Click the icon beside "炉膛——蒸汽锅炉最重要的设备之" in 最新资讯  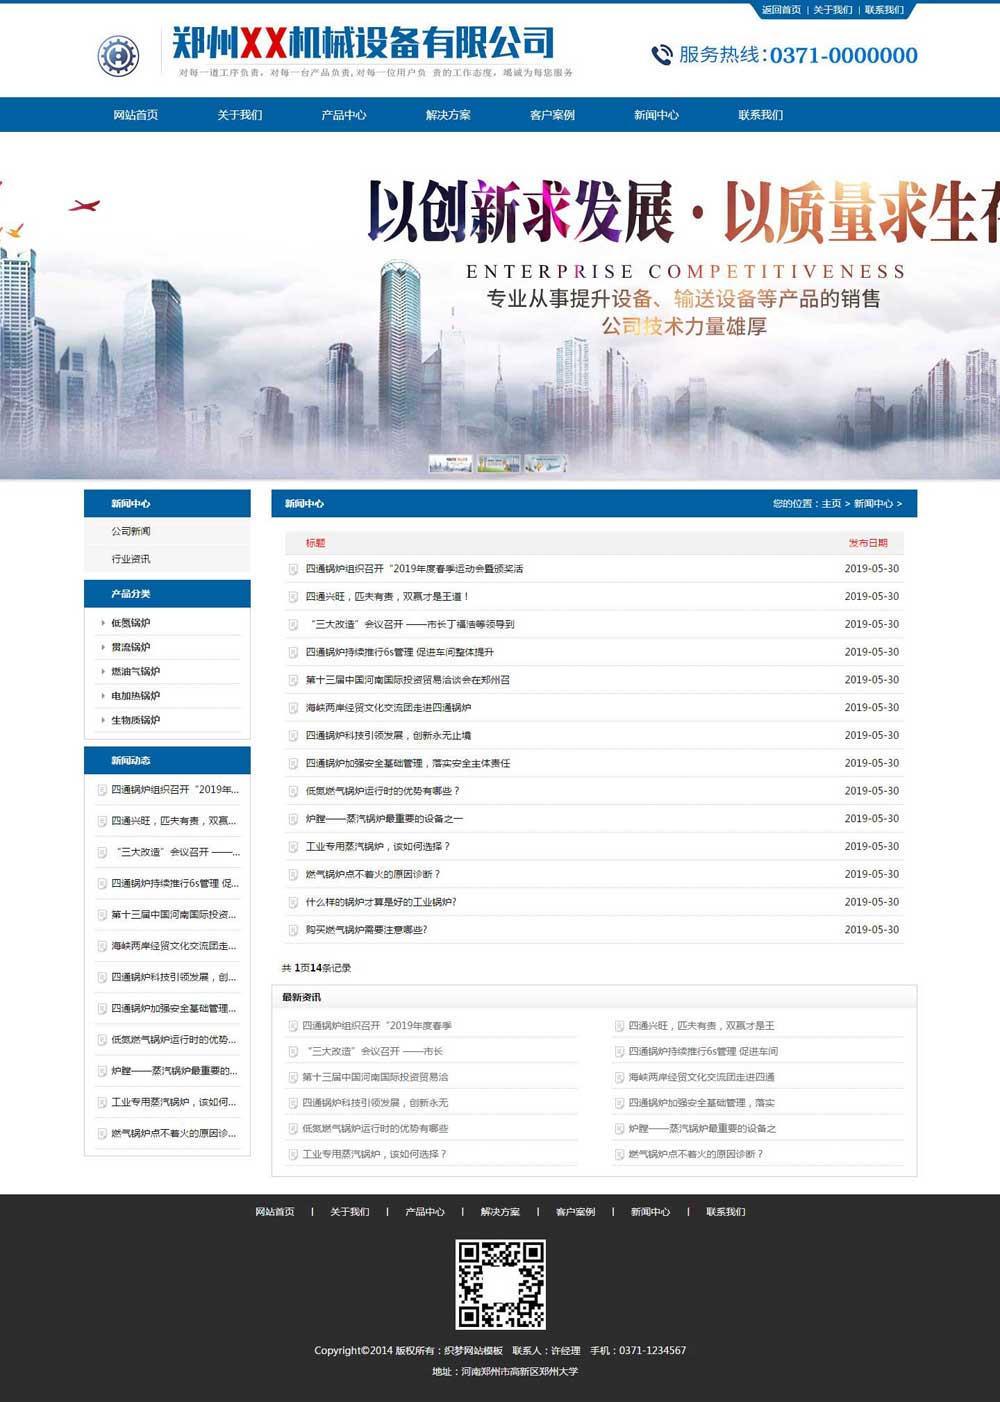coord(621,1128)
